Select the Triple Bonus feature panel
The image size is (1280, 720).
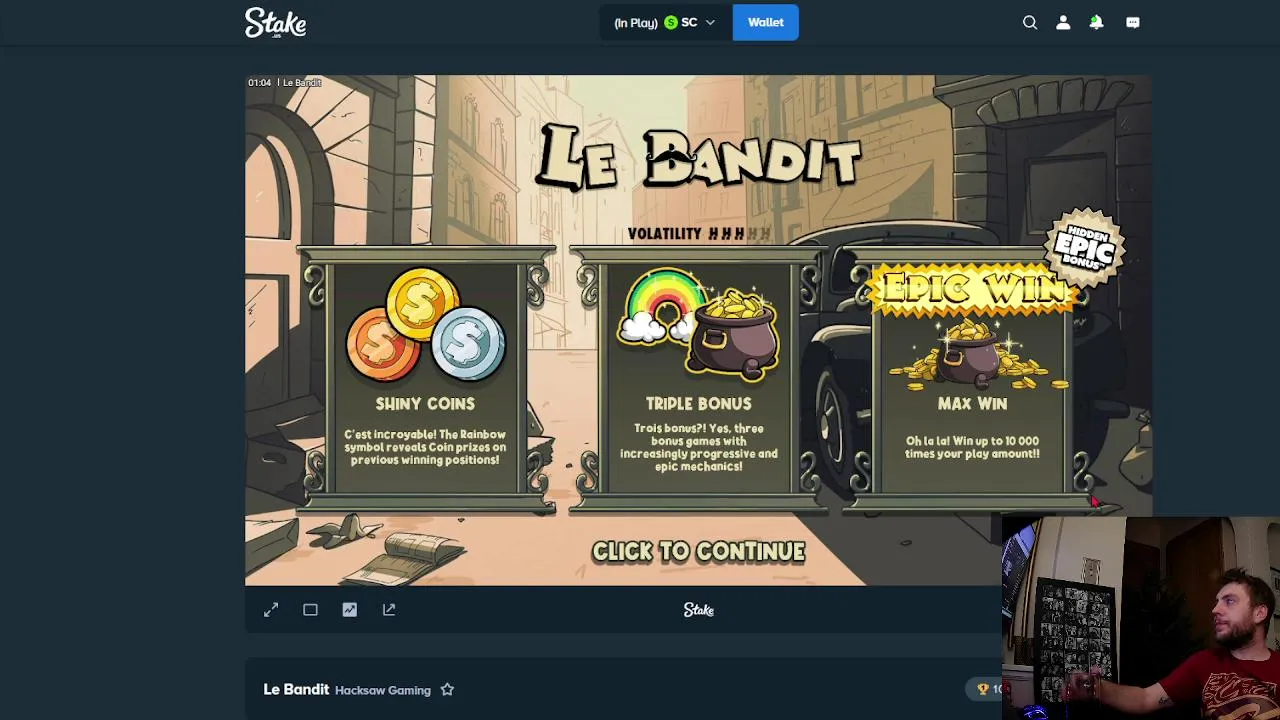click(698, 380)
